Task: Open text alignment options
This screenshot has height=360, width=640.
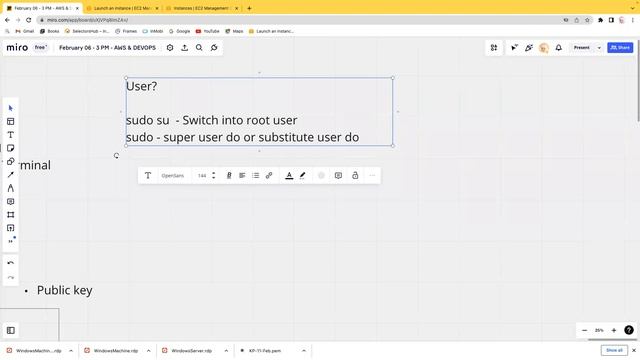Action: click(x=242, y=176)
